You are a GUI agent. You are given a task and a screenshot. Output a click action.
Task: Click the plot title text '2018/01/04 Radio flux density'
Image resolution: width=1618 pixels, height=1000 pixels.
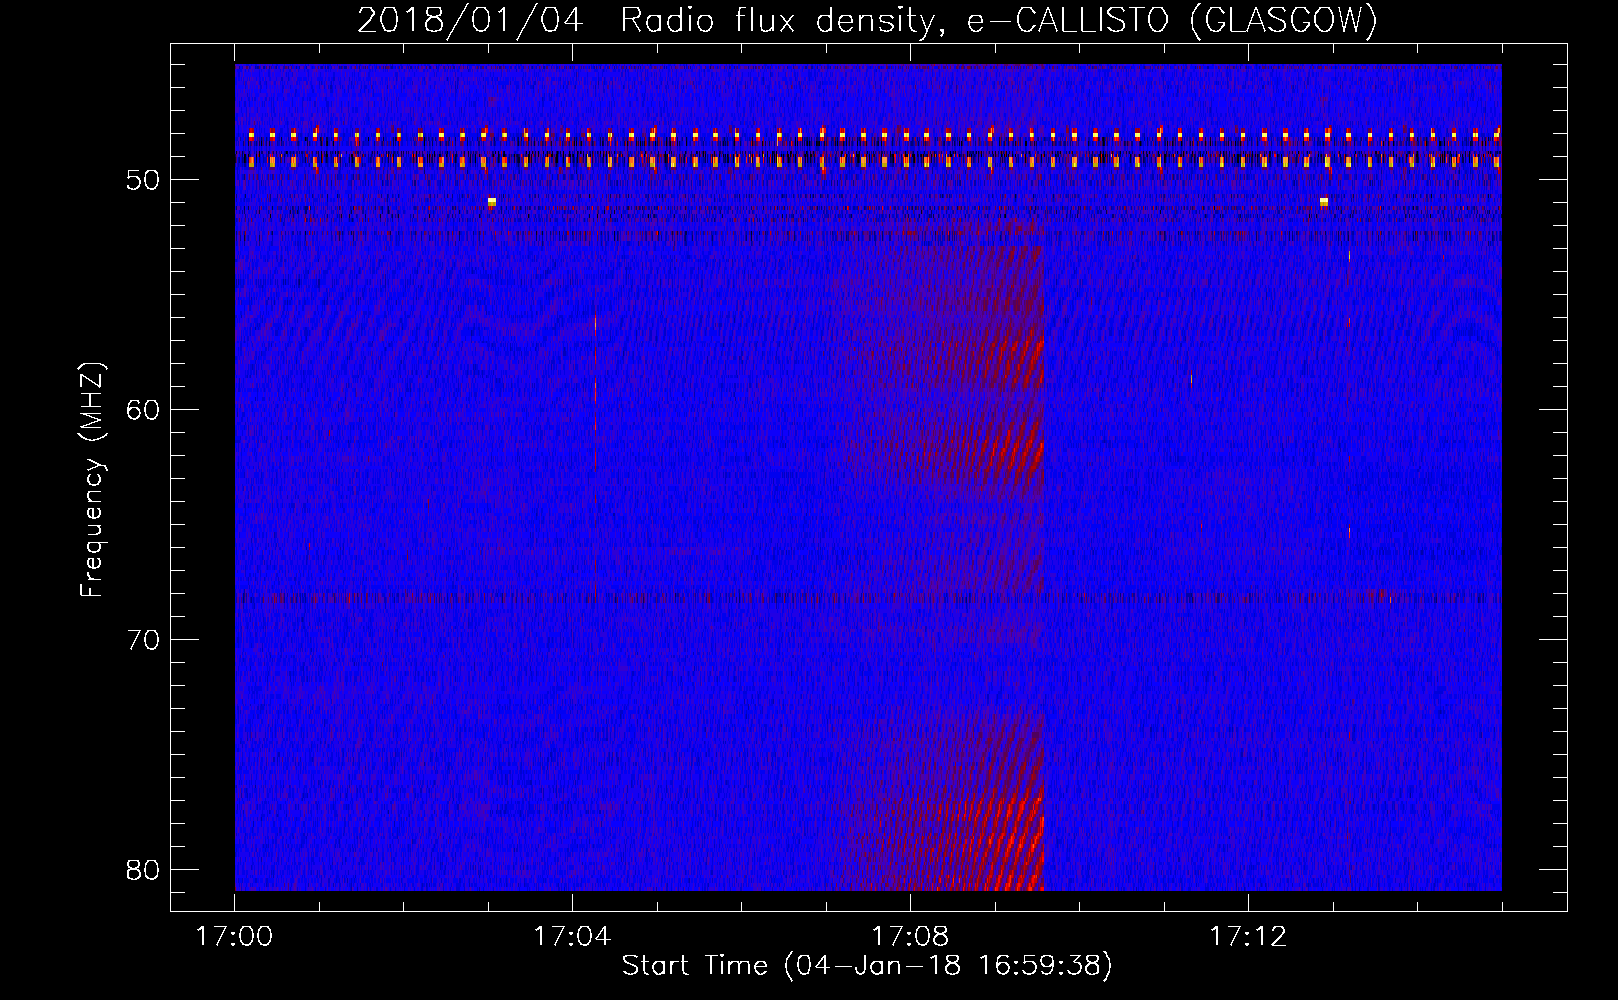pyautogui.click(x=651, y=21)
